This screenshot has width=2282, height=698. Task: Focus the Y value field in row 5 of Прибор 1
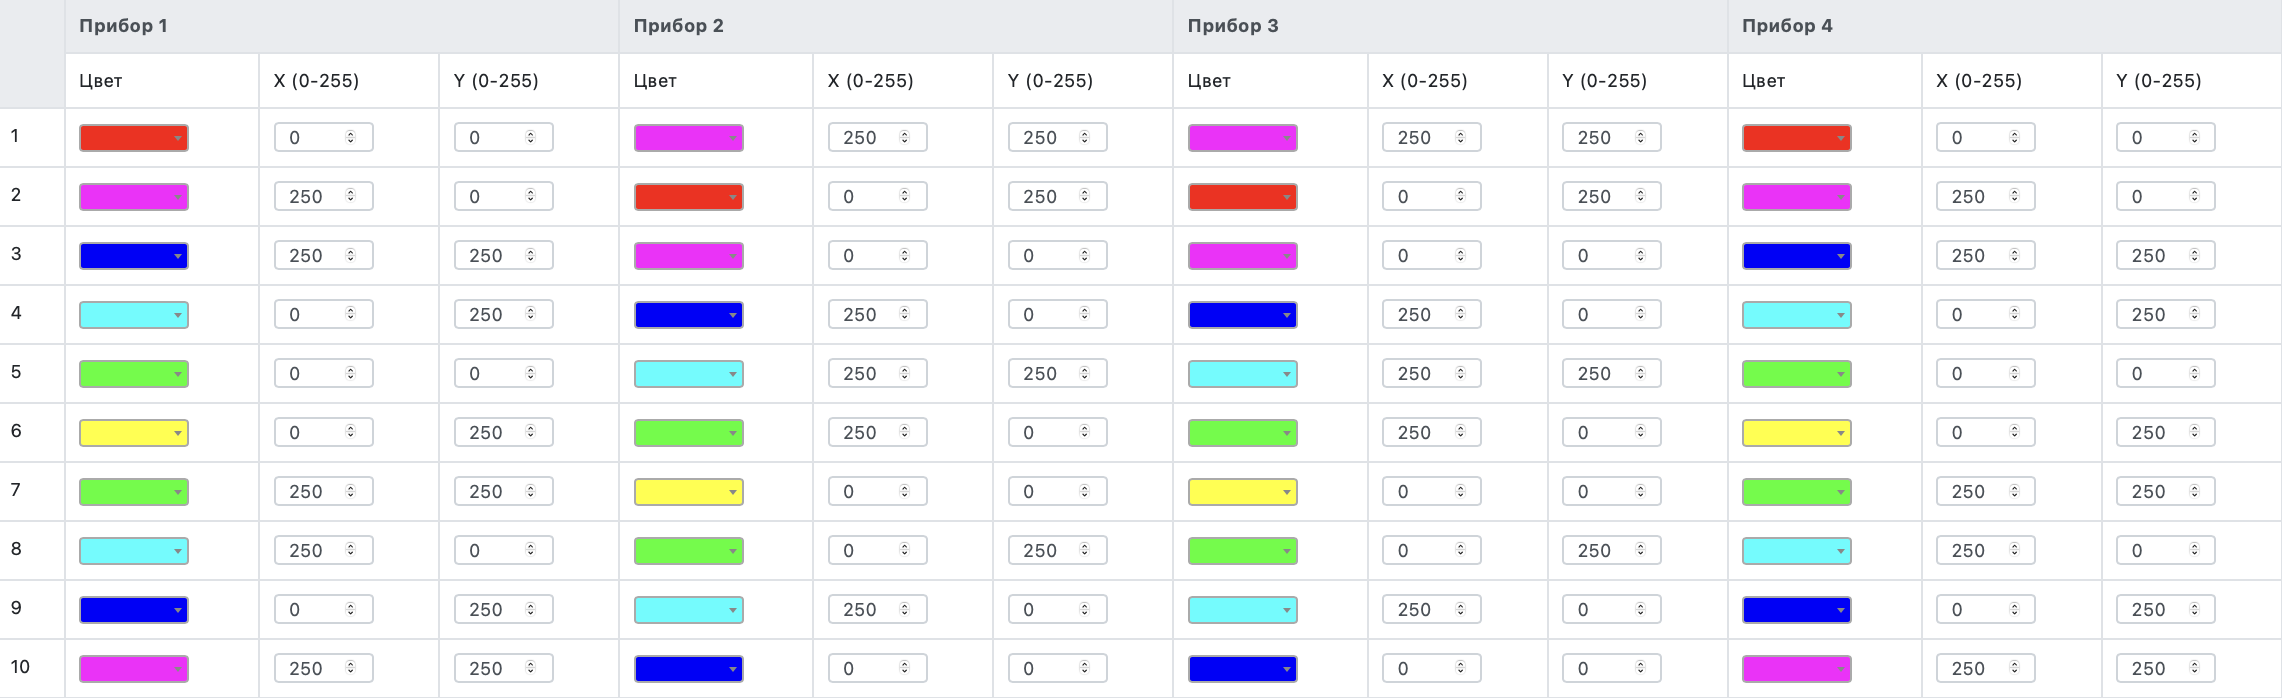coord(503,374)
